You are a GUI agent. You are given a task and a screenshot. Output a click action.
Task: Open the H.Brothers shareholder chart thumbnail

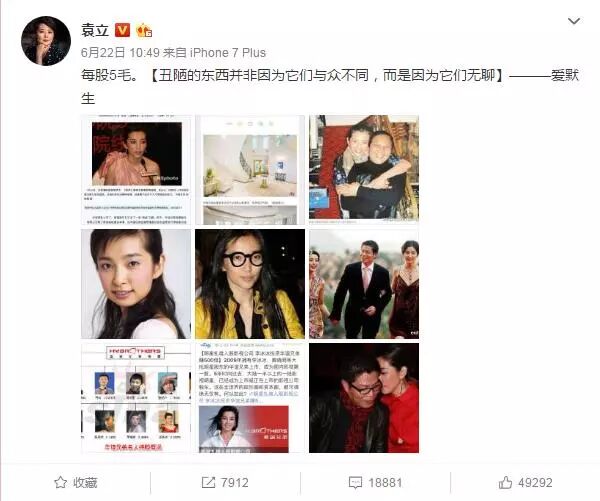tap(136, 398)
